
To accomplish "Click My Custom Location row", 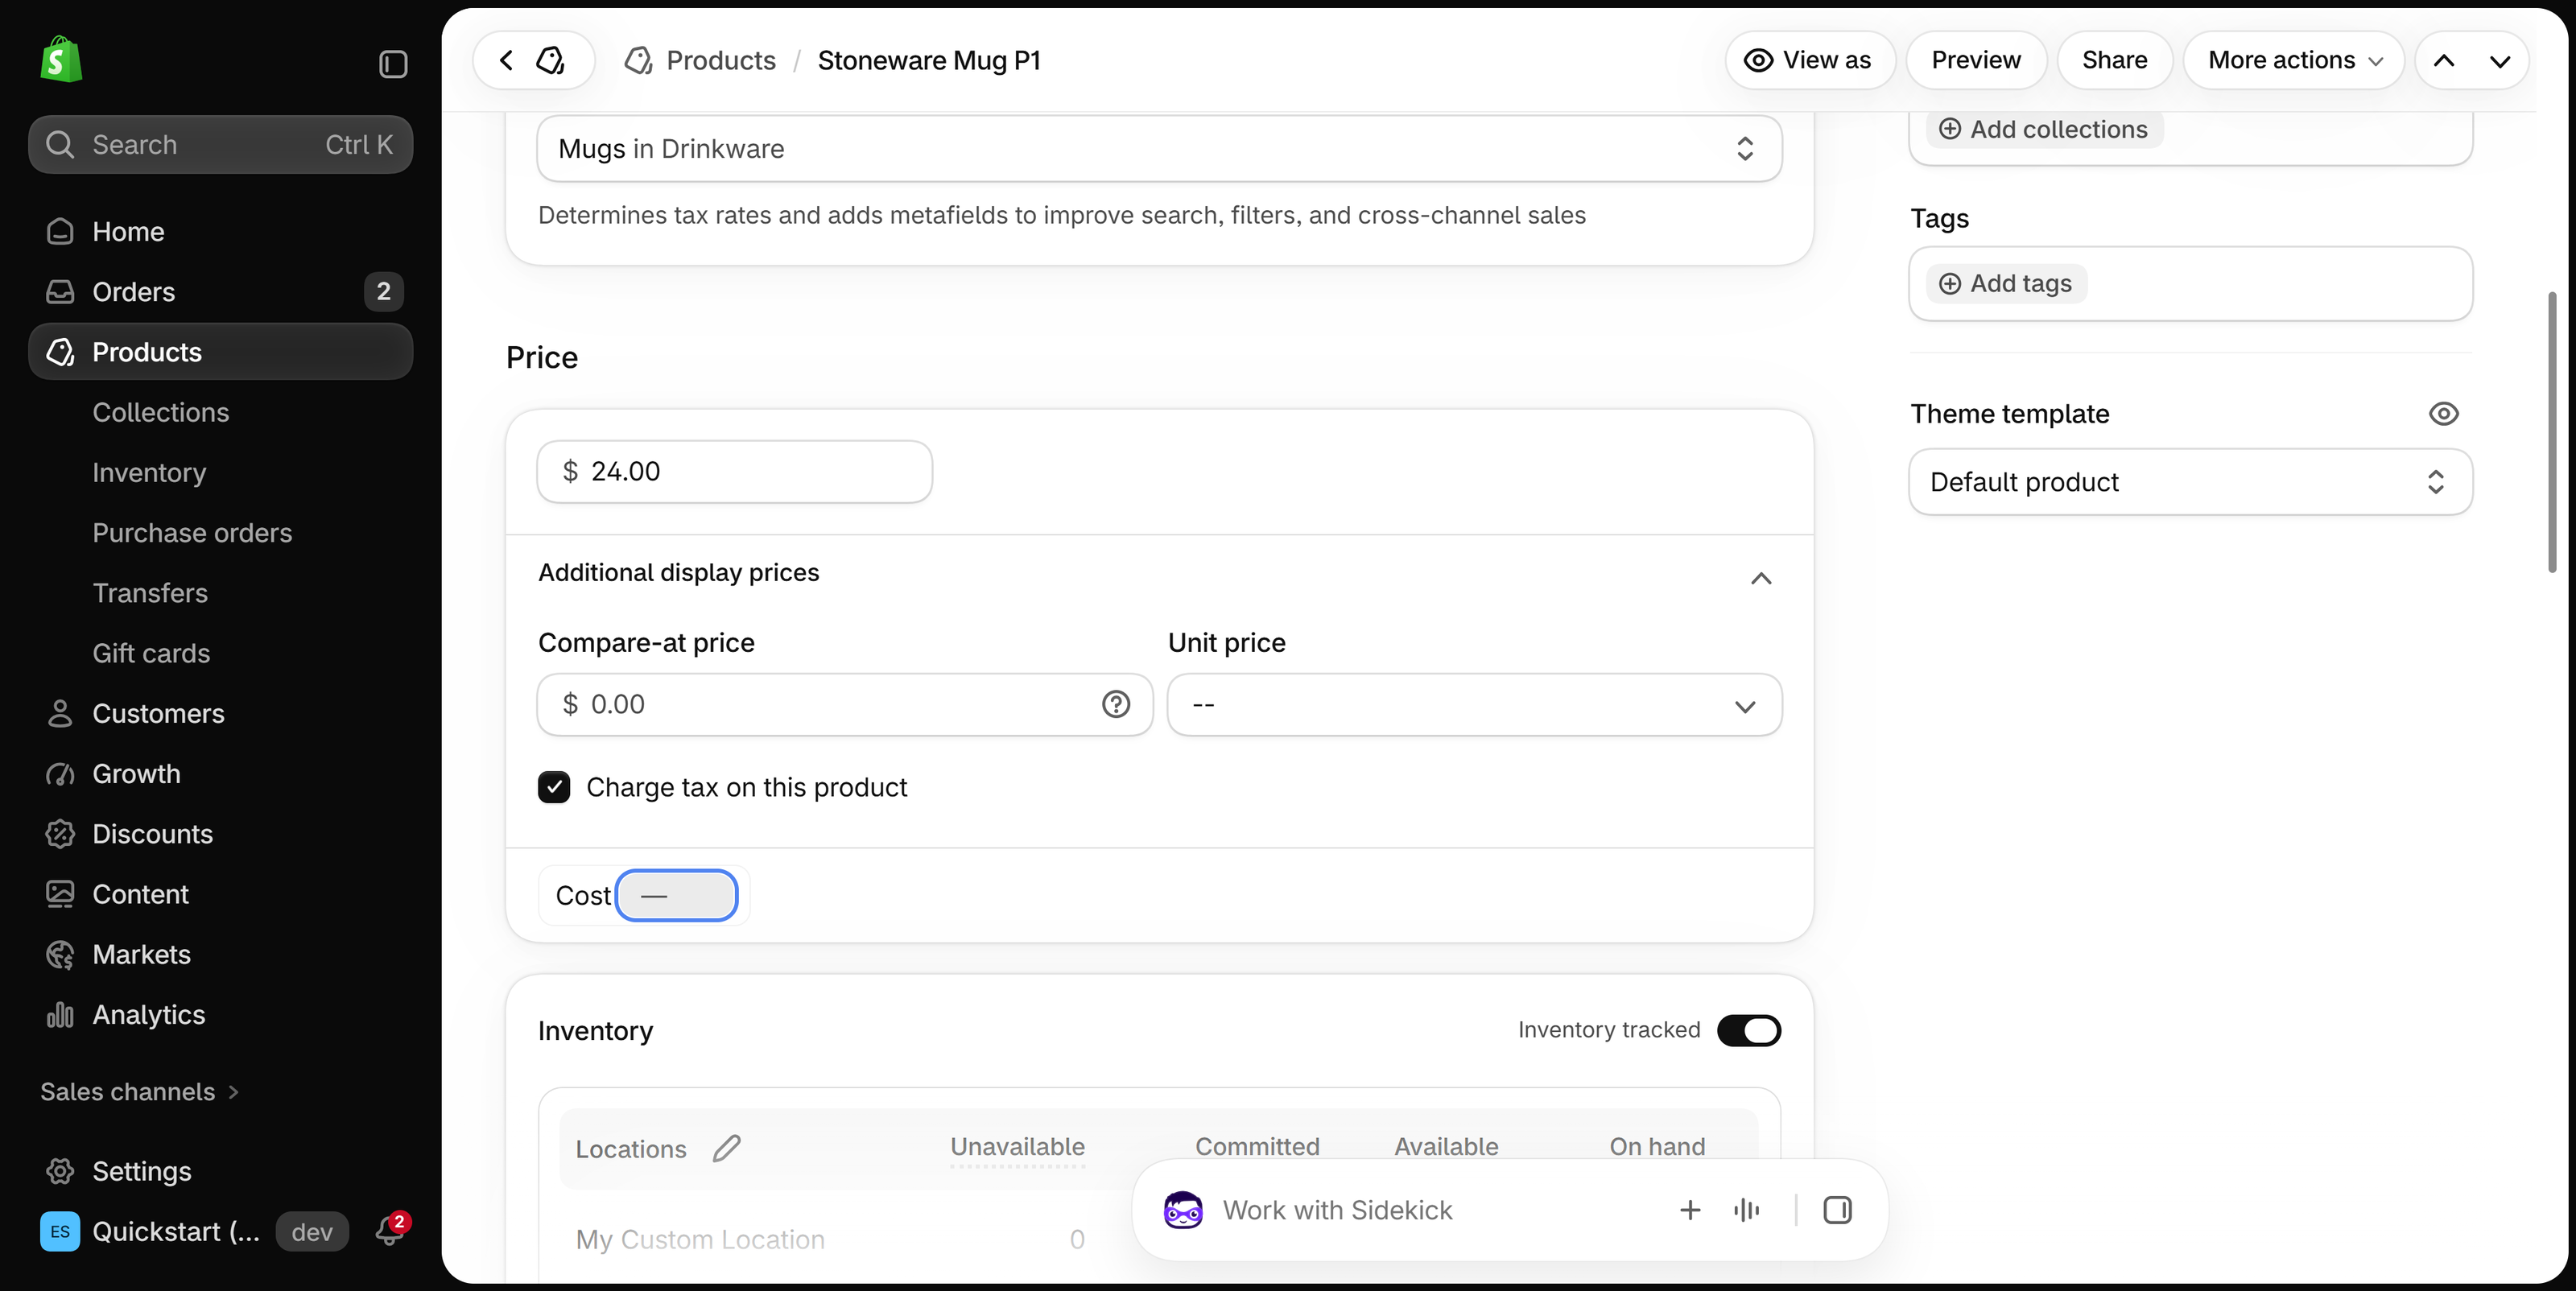I will point(700,1240).
